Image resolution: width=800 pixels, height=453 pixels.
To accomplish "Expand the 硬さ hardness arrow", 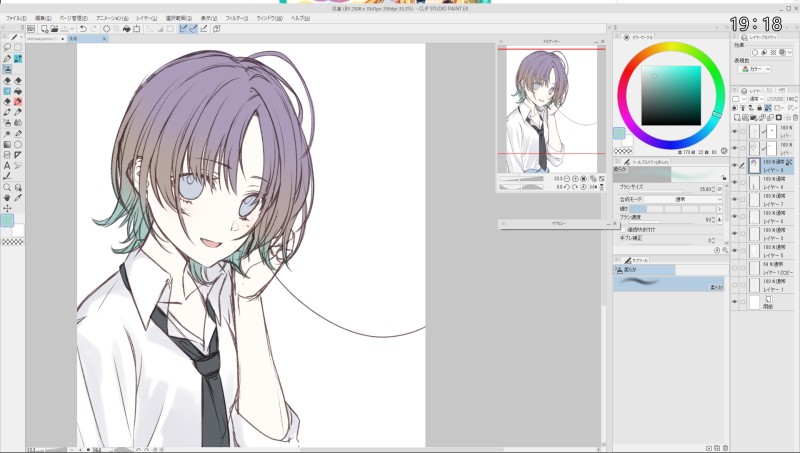I will point(719,209).
